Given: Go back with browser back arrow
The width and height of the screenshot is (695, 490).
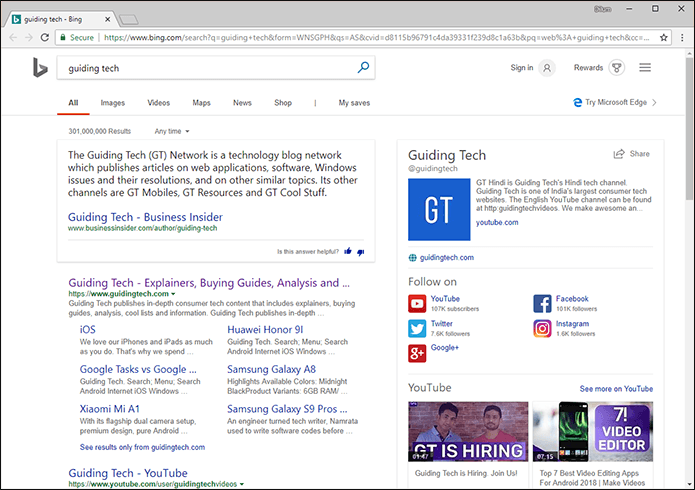Looking at the screenshot, I should click(13, 38).
